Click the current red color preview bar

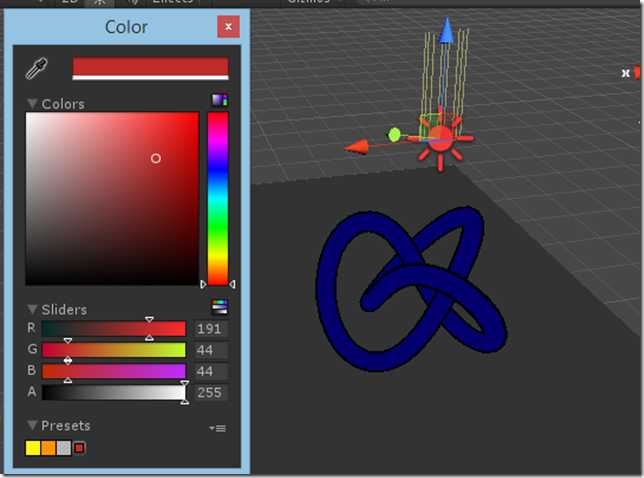(x=150, y=69)
